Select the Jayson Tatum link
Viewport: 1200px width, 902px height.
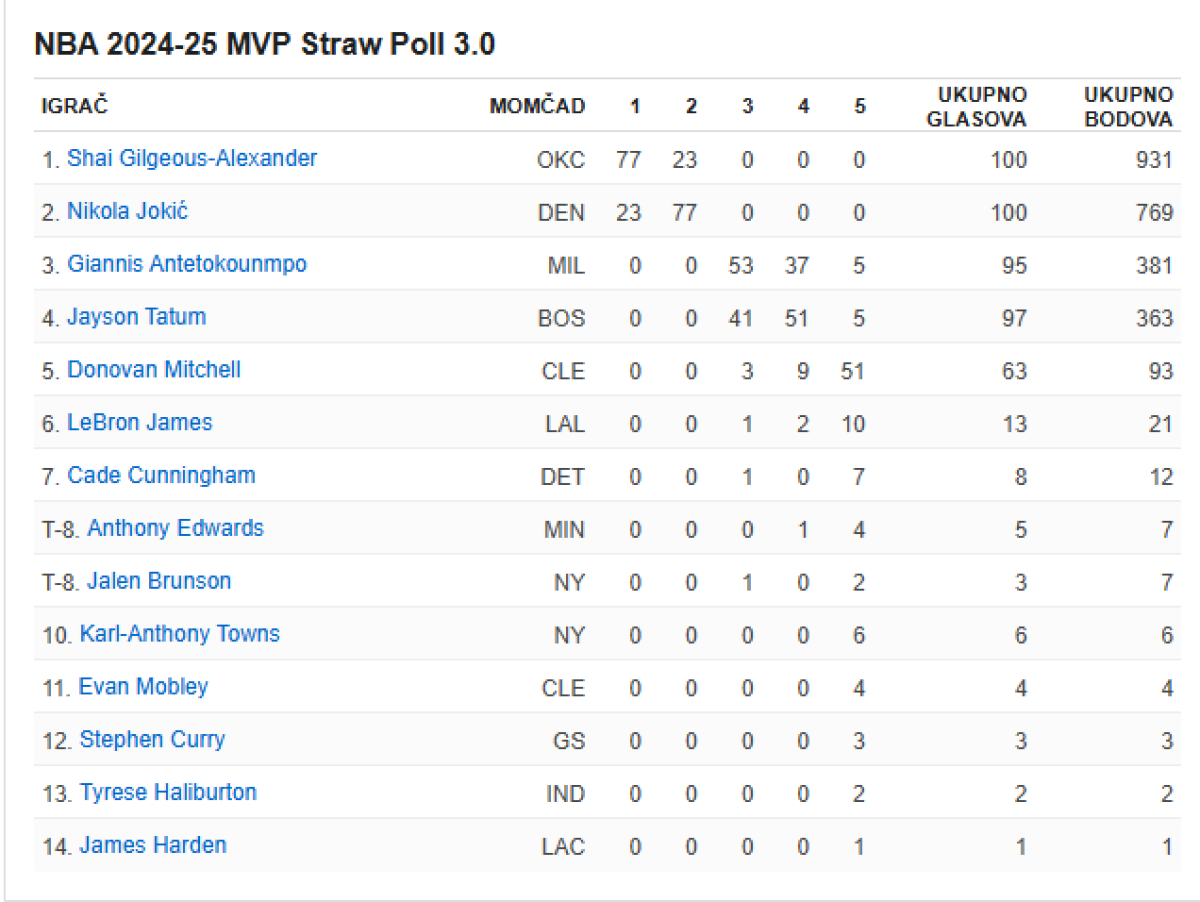(x=136, y=317)
